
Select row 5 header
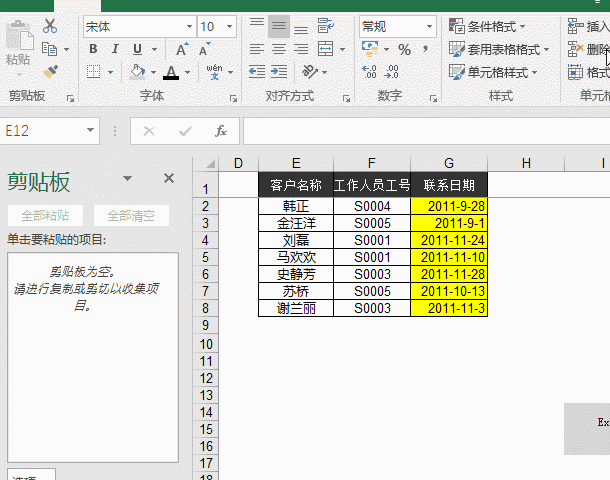[206, 257]
